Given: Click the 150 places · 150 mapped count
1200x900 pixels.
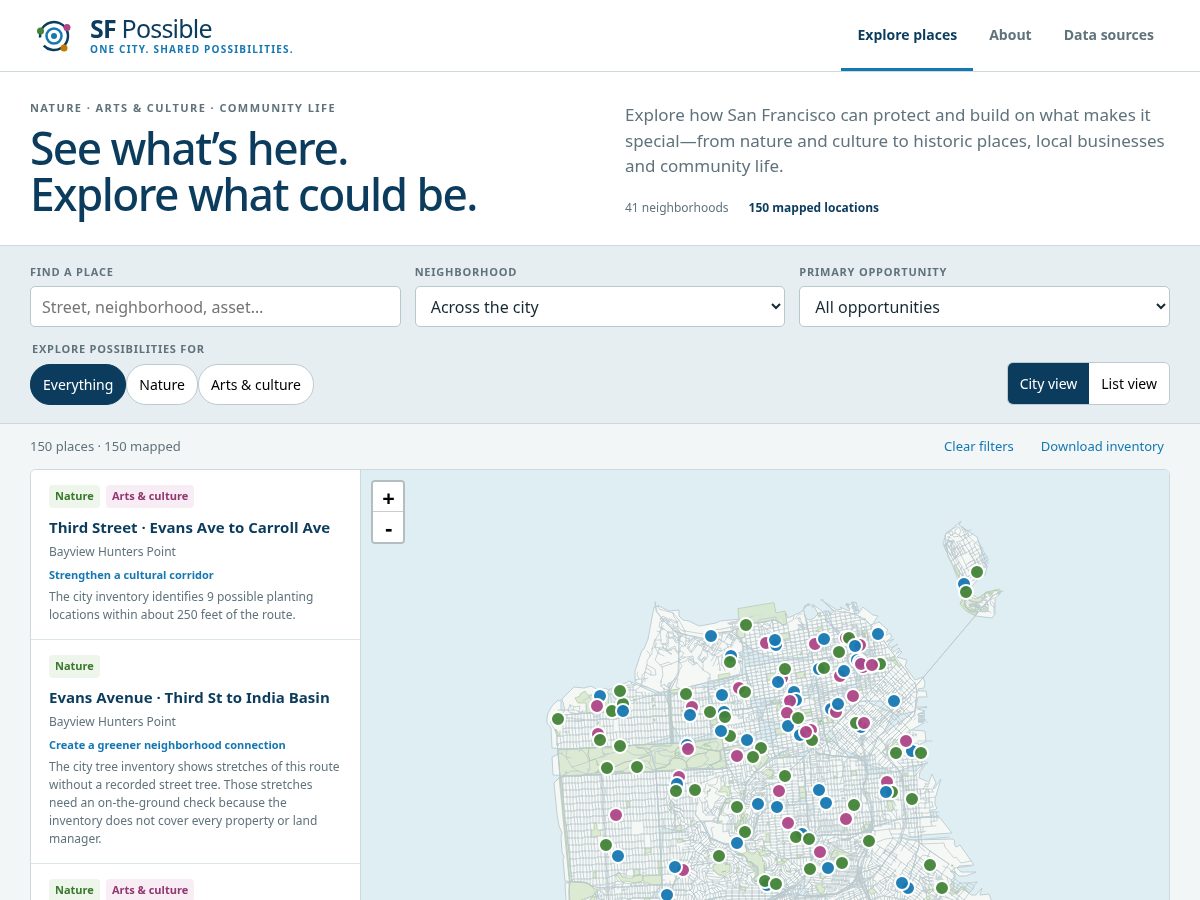Looking at the screenshot, I should (x=105, y=446).
